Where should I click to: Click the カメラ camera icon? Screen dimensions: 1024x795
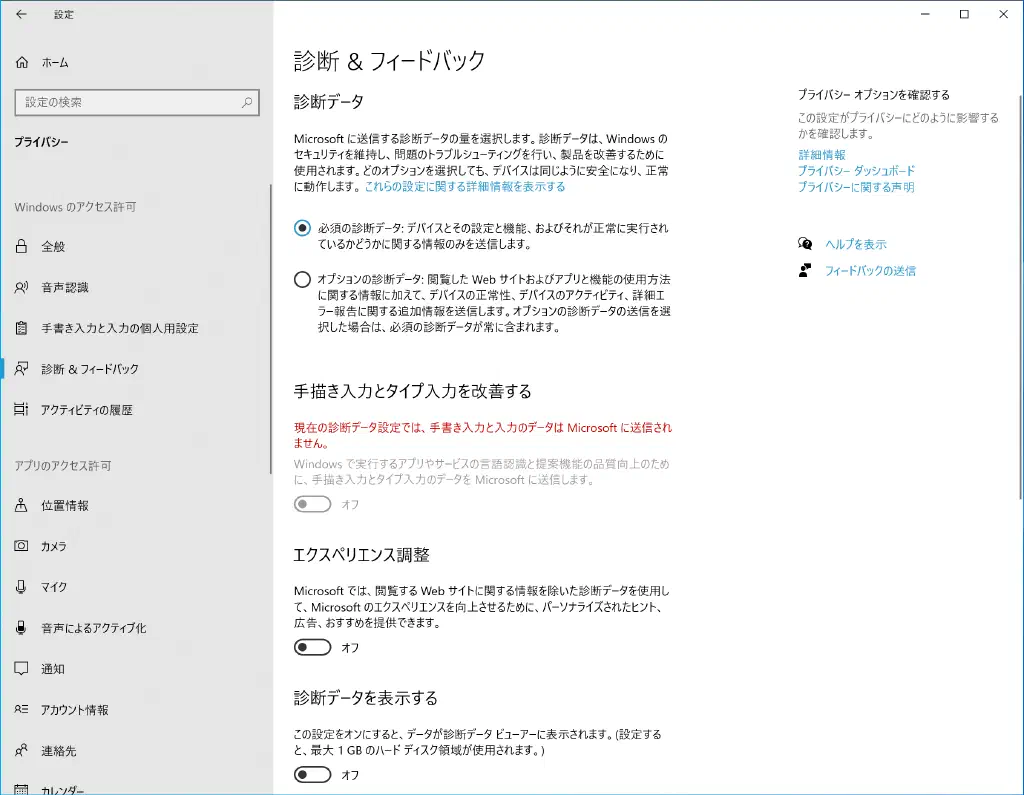click(22, 547)
